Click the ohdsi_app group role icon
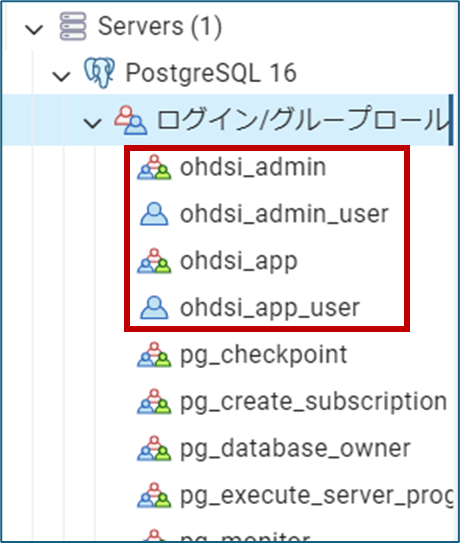 click(154, 261)
